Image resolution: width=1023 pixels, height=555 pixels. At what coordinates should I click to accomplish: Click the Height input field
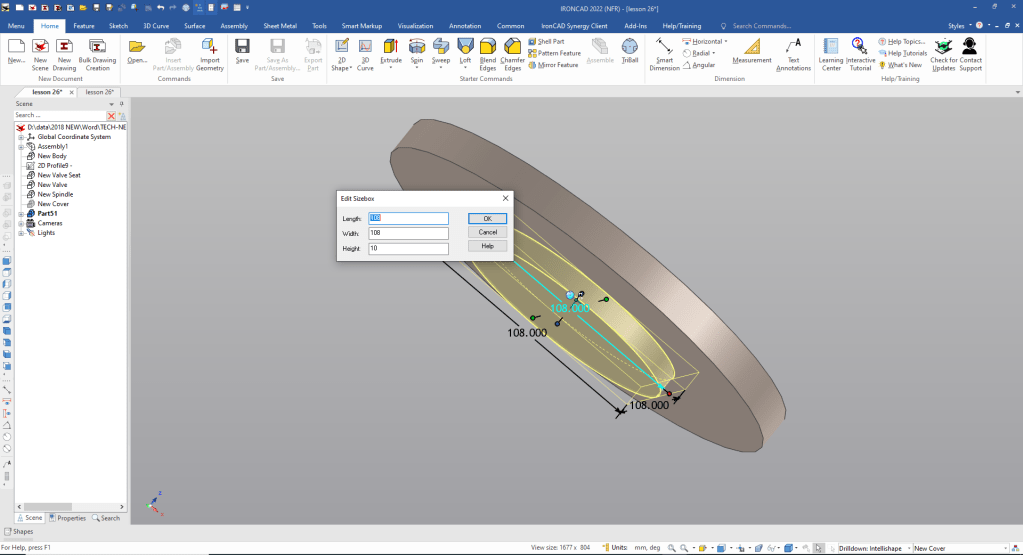pyautogui.click(x=408, y=248)
